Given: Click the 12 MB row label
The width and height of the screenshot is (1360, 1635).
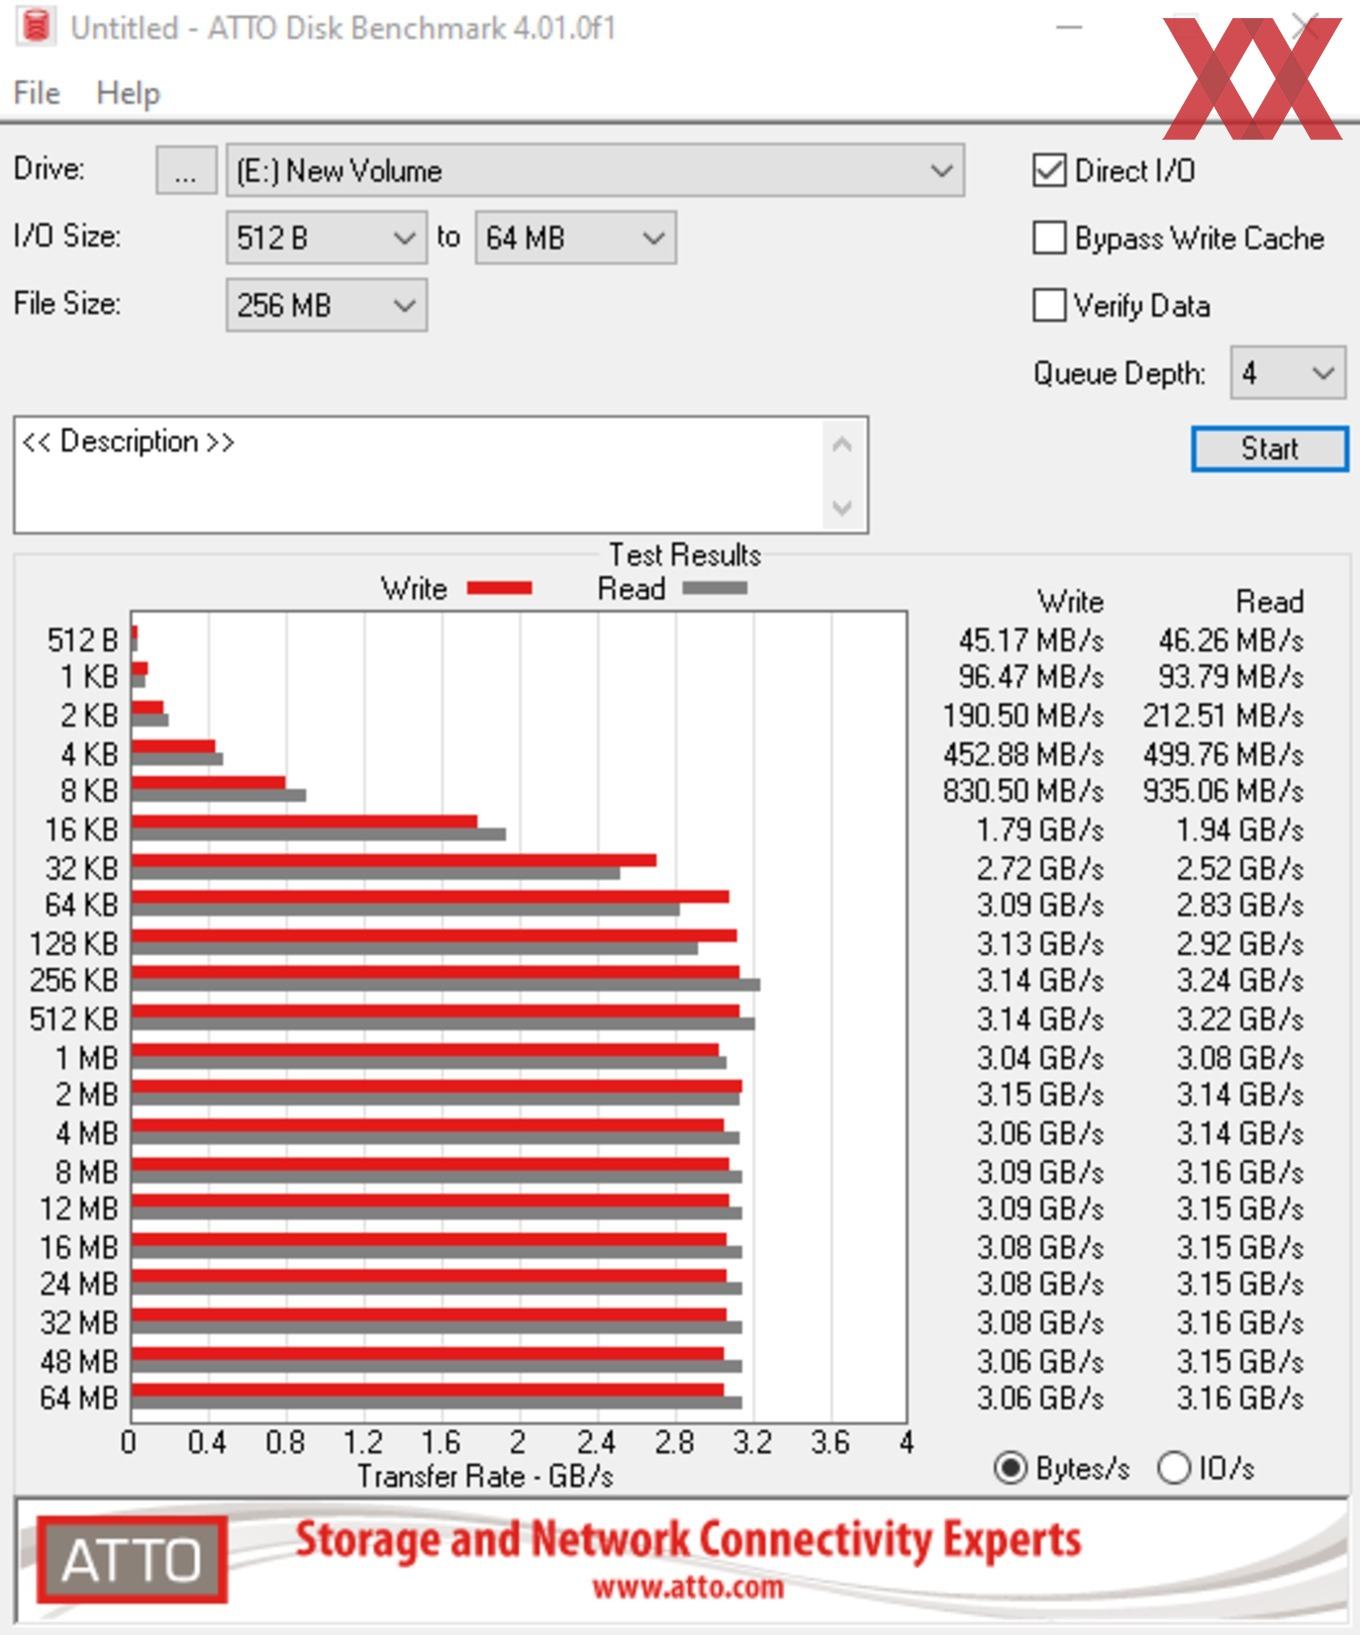Looking at the screenshot, I should [x=79, y=1209].
